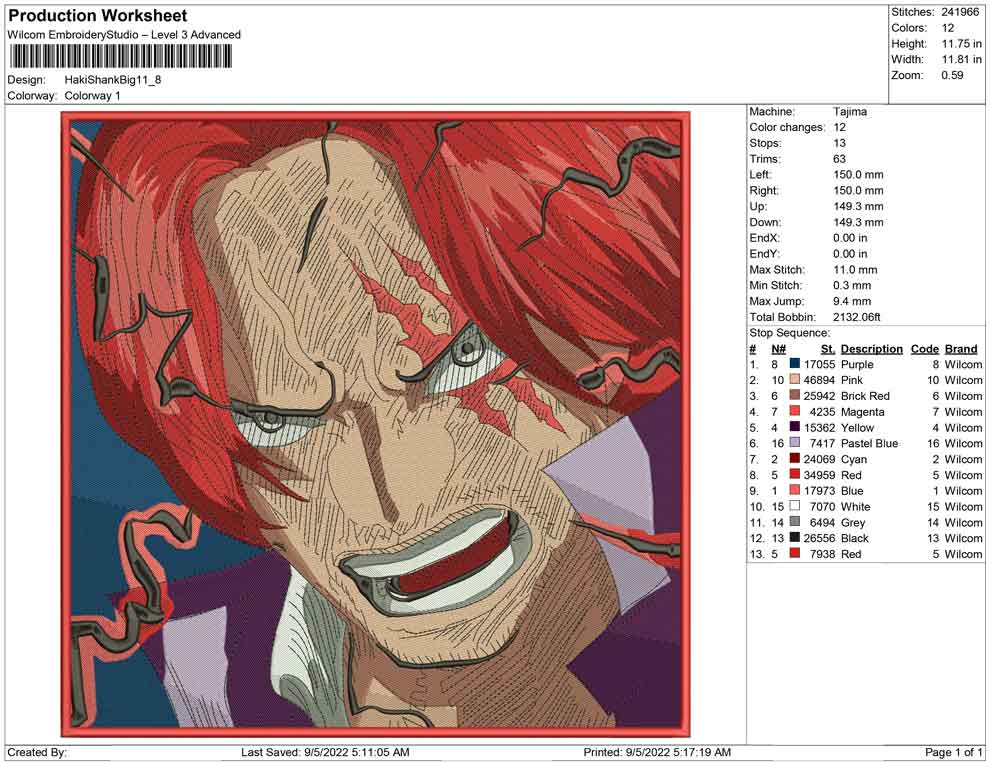Click stitch count '34959' in stop sequence
Screen dimensions: 990x762
[819, 475]
